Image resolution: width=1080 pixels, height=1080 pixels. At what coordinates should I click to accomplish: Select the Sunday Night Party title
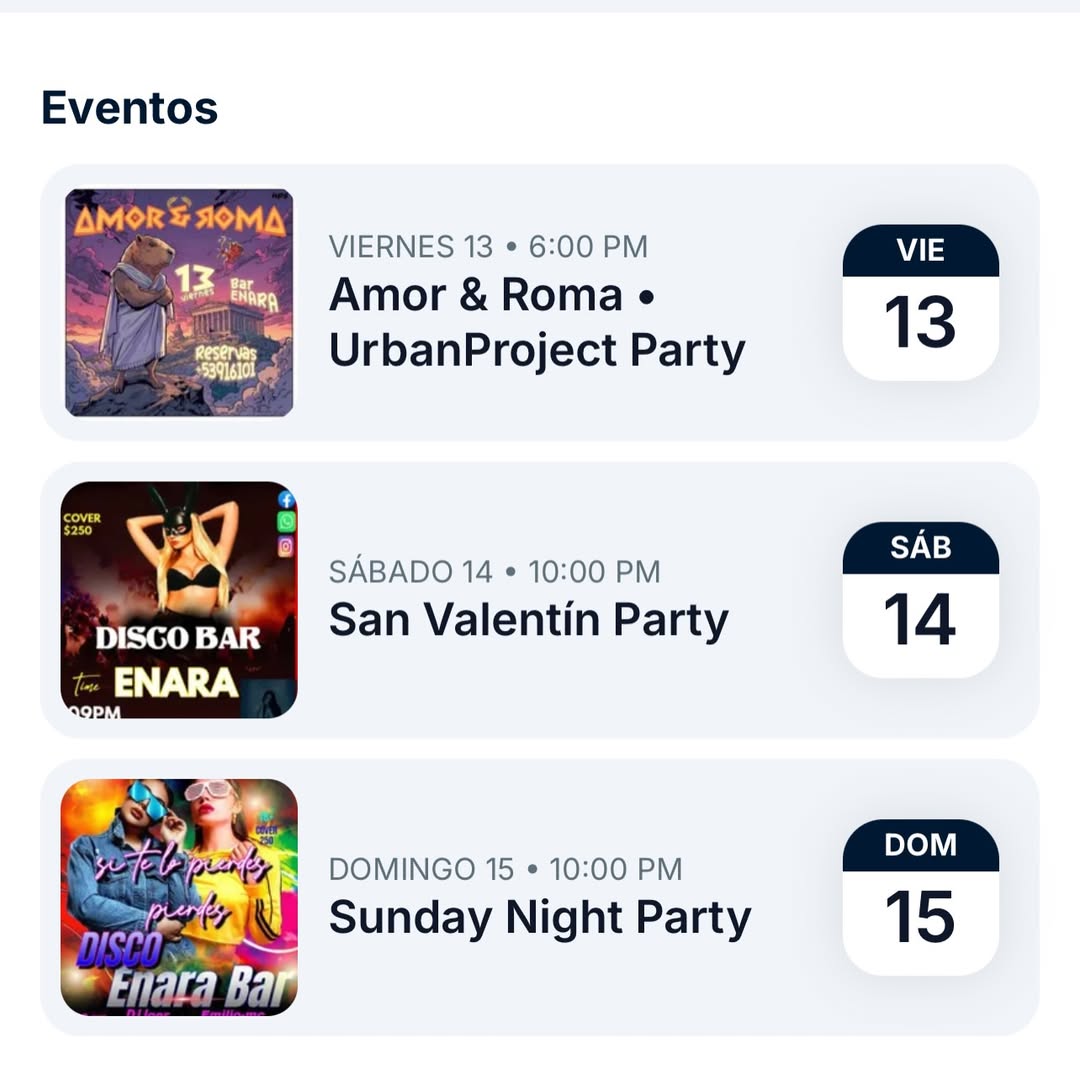click(x=539, y=917)
